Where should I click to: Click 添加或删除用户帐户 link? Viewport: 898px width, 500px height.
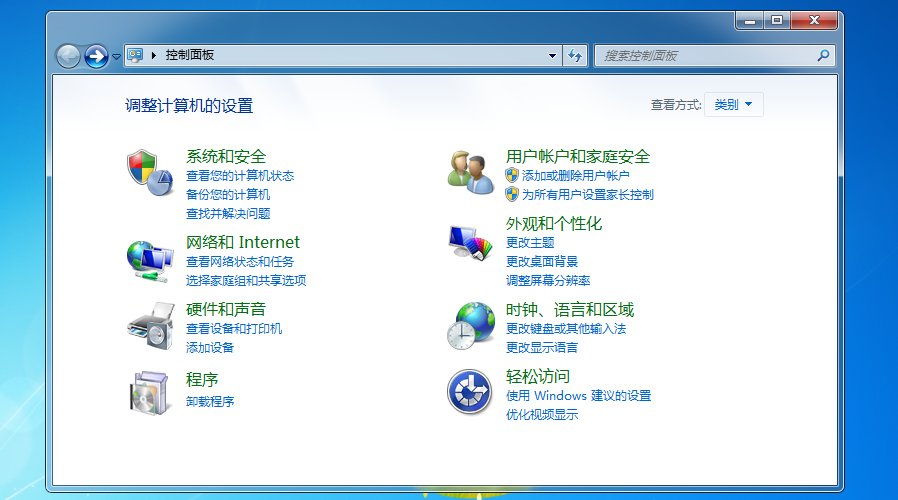pos(575,176)
